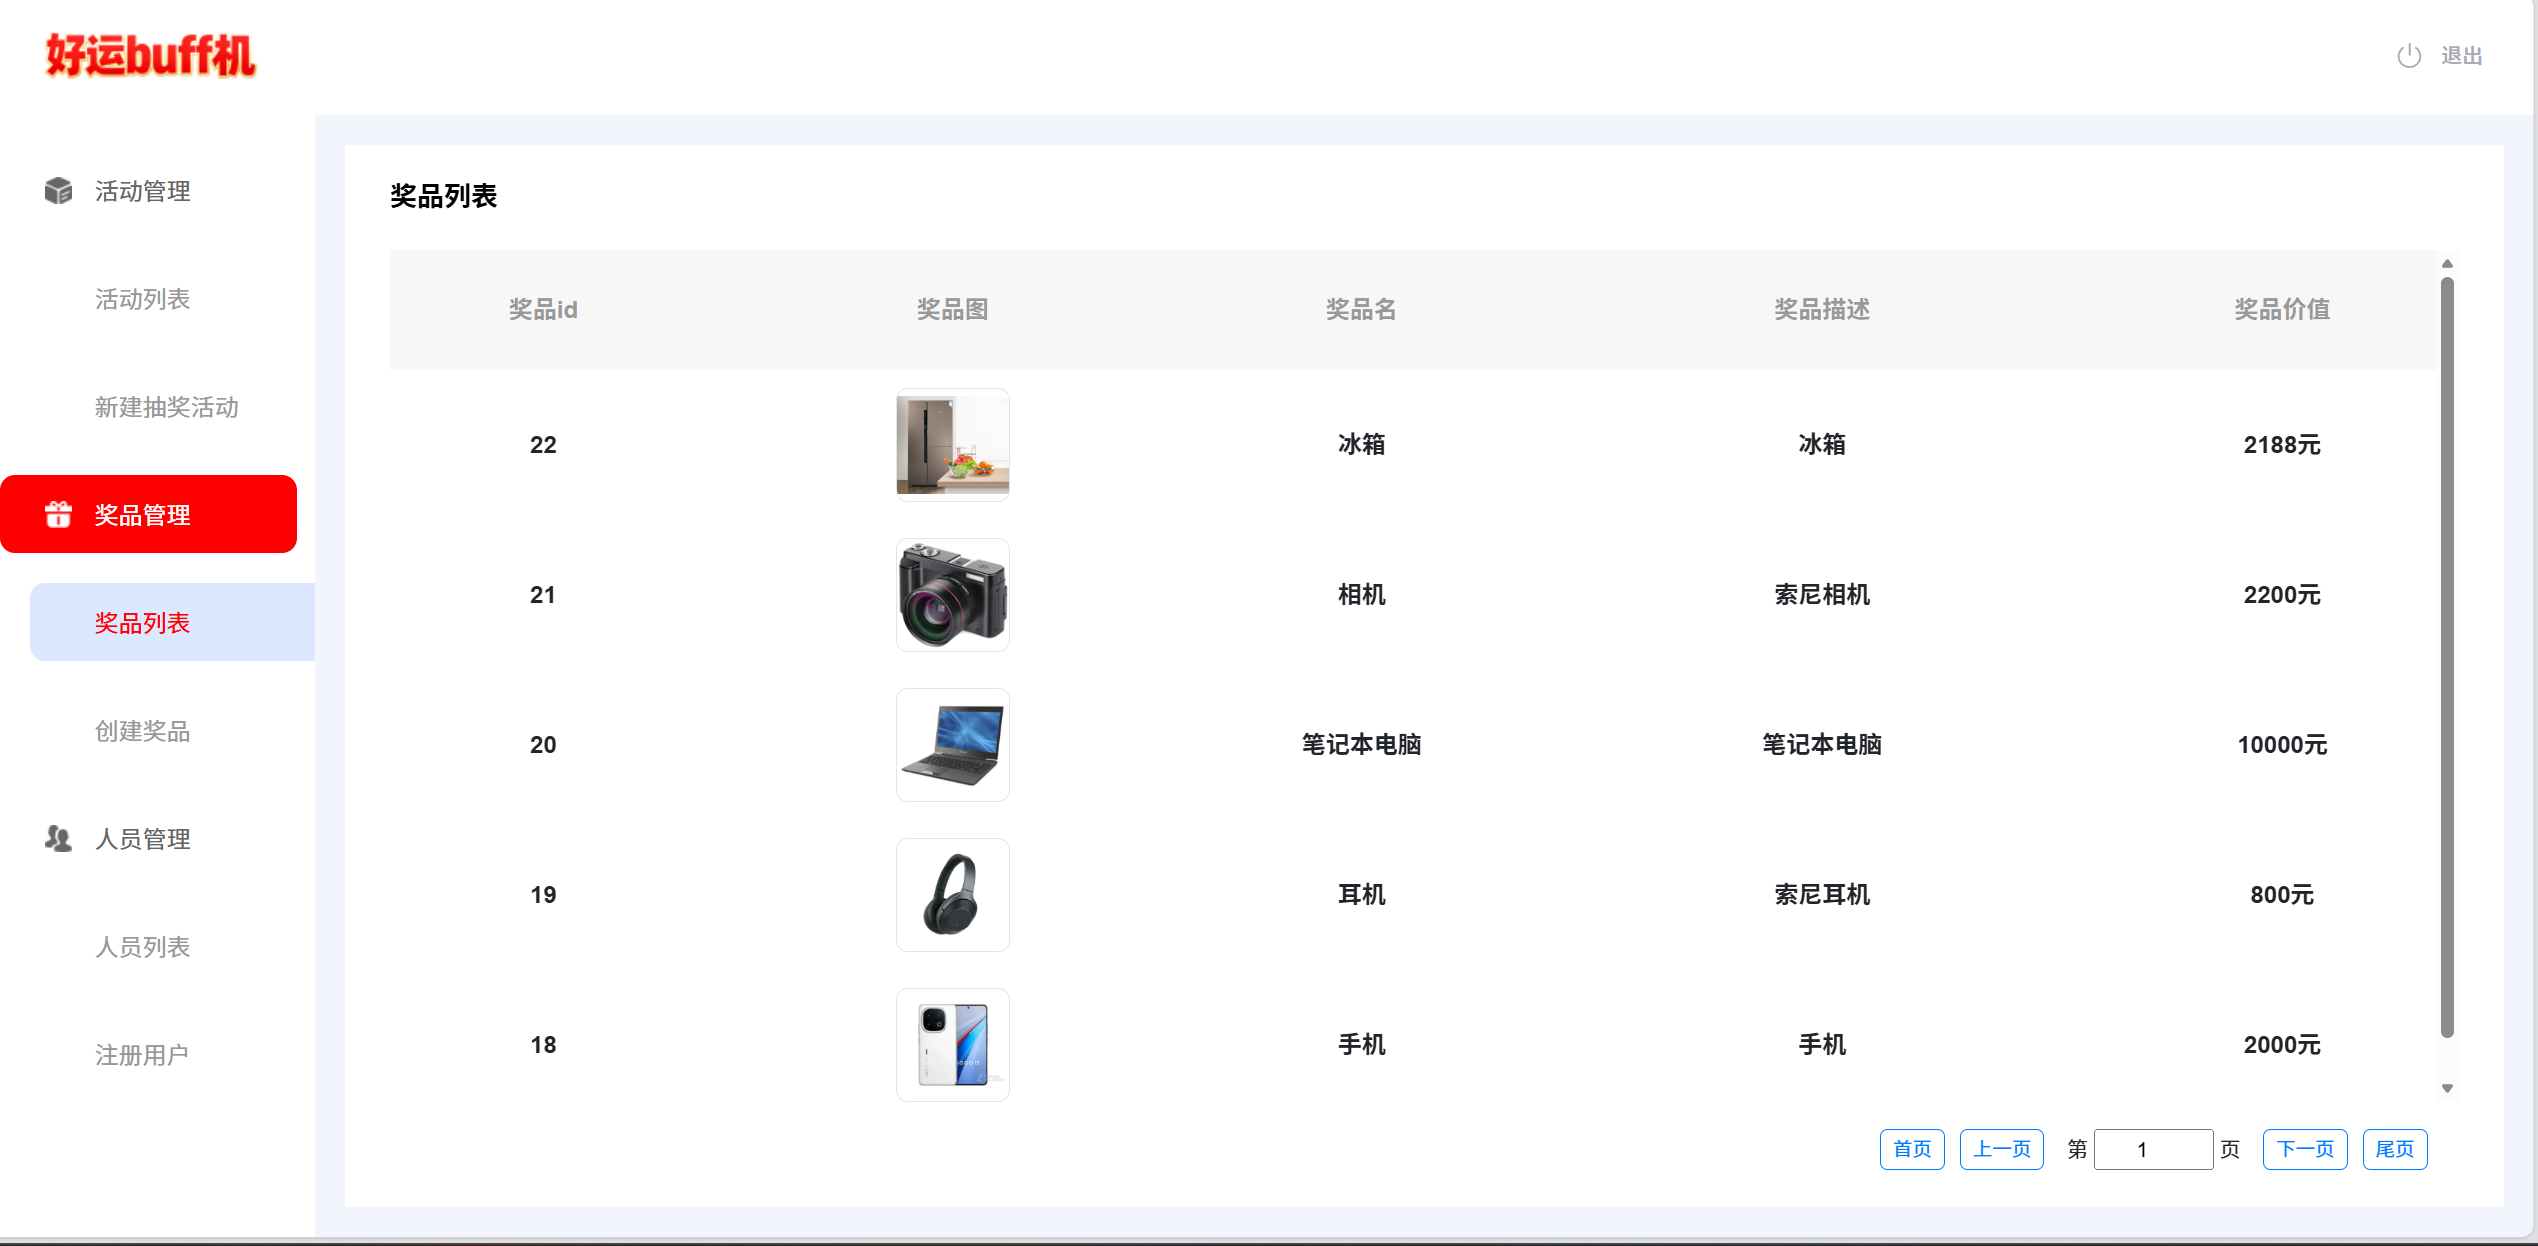The width and height of the screenshot is (2538, 1246).
Task: Open the 人员列表 page
Action: click(x=142, y=947)
